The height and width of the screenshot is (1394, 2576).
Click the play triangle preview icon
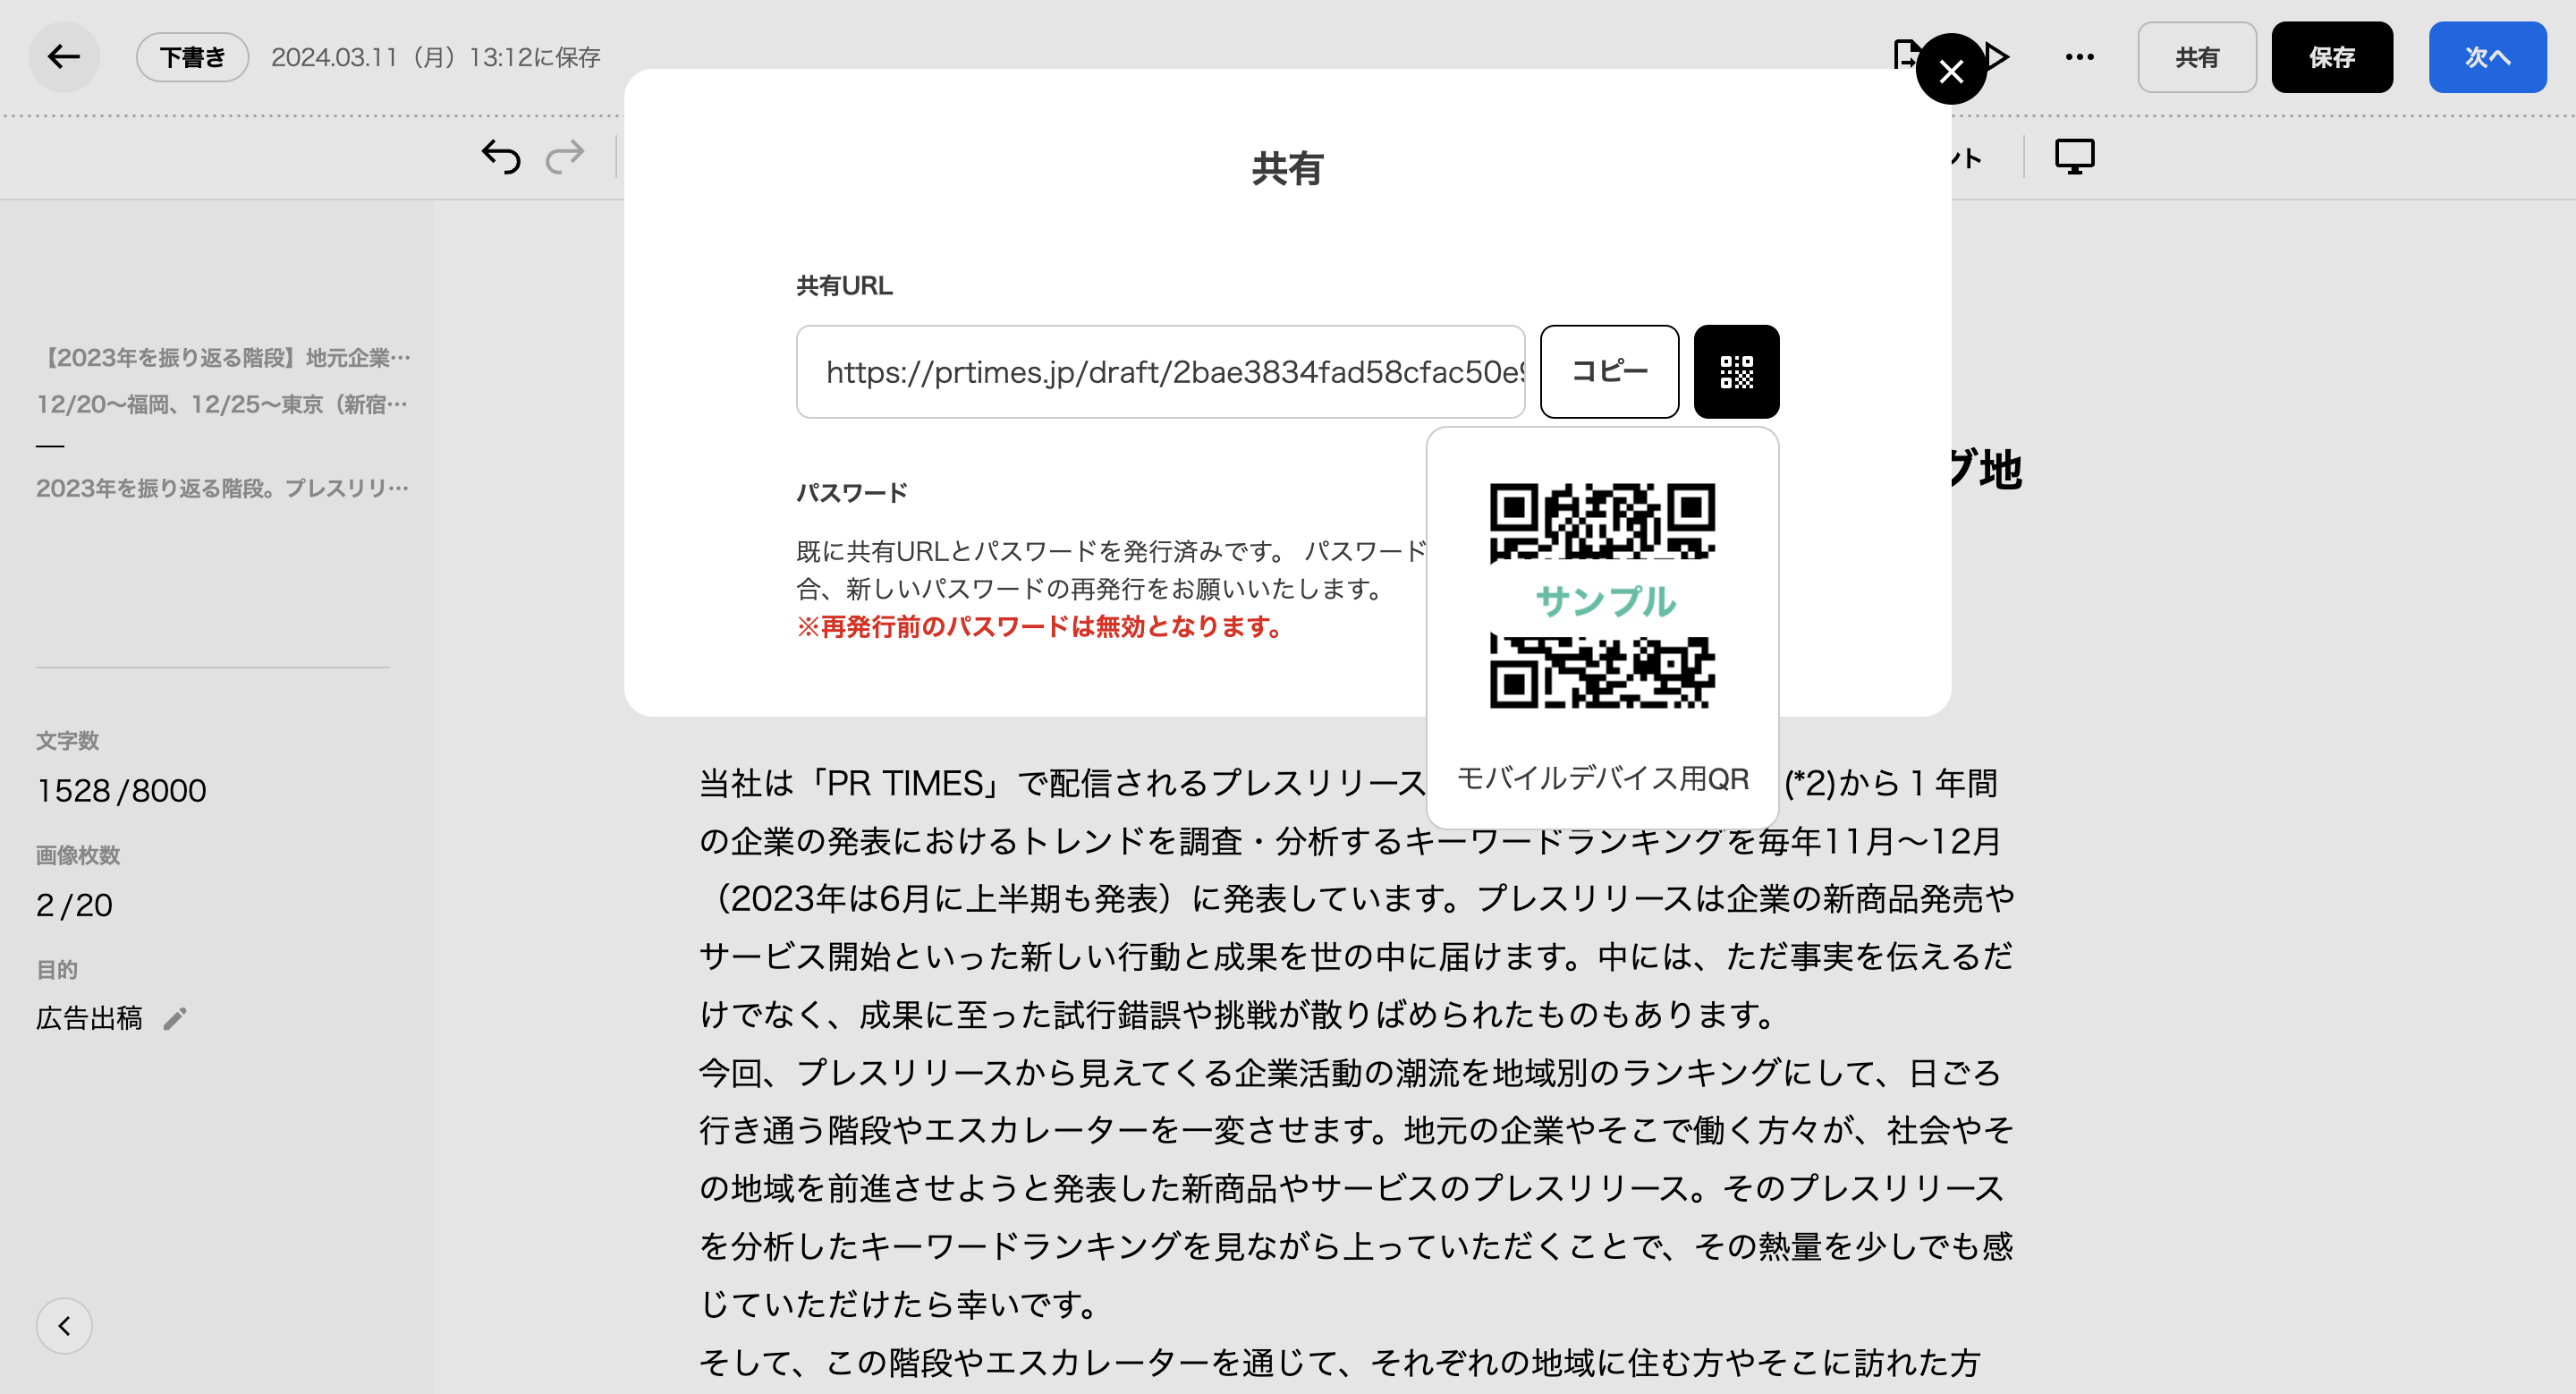[1998, 57]
